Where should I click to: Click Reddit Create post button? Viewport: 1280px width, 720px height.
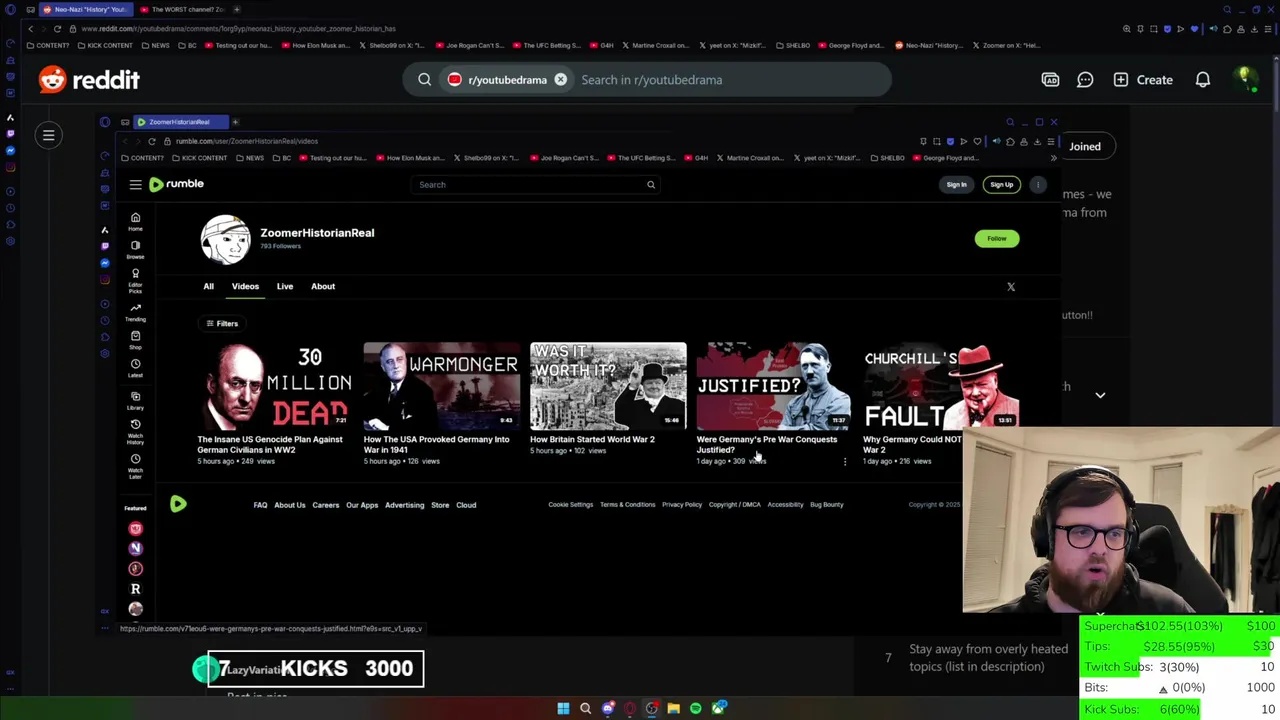[1143, 80]
